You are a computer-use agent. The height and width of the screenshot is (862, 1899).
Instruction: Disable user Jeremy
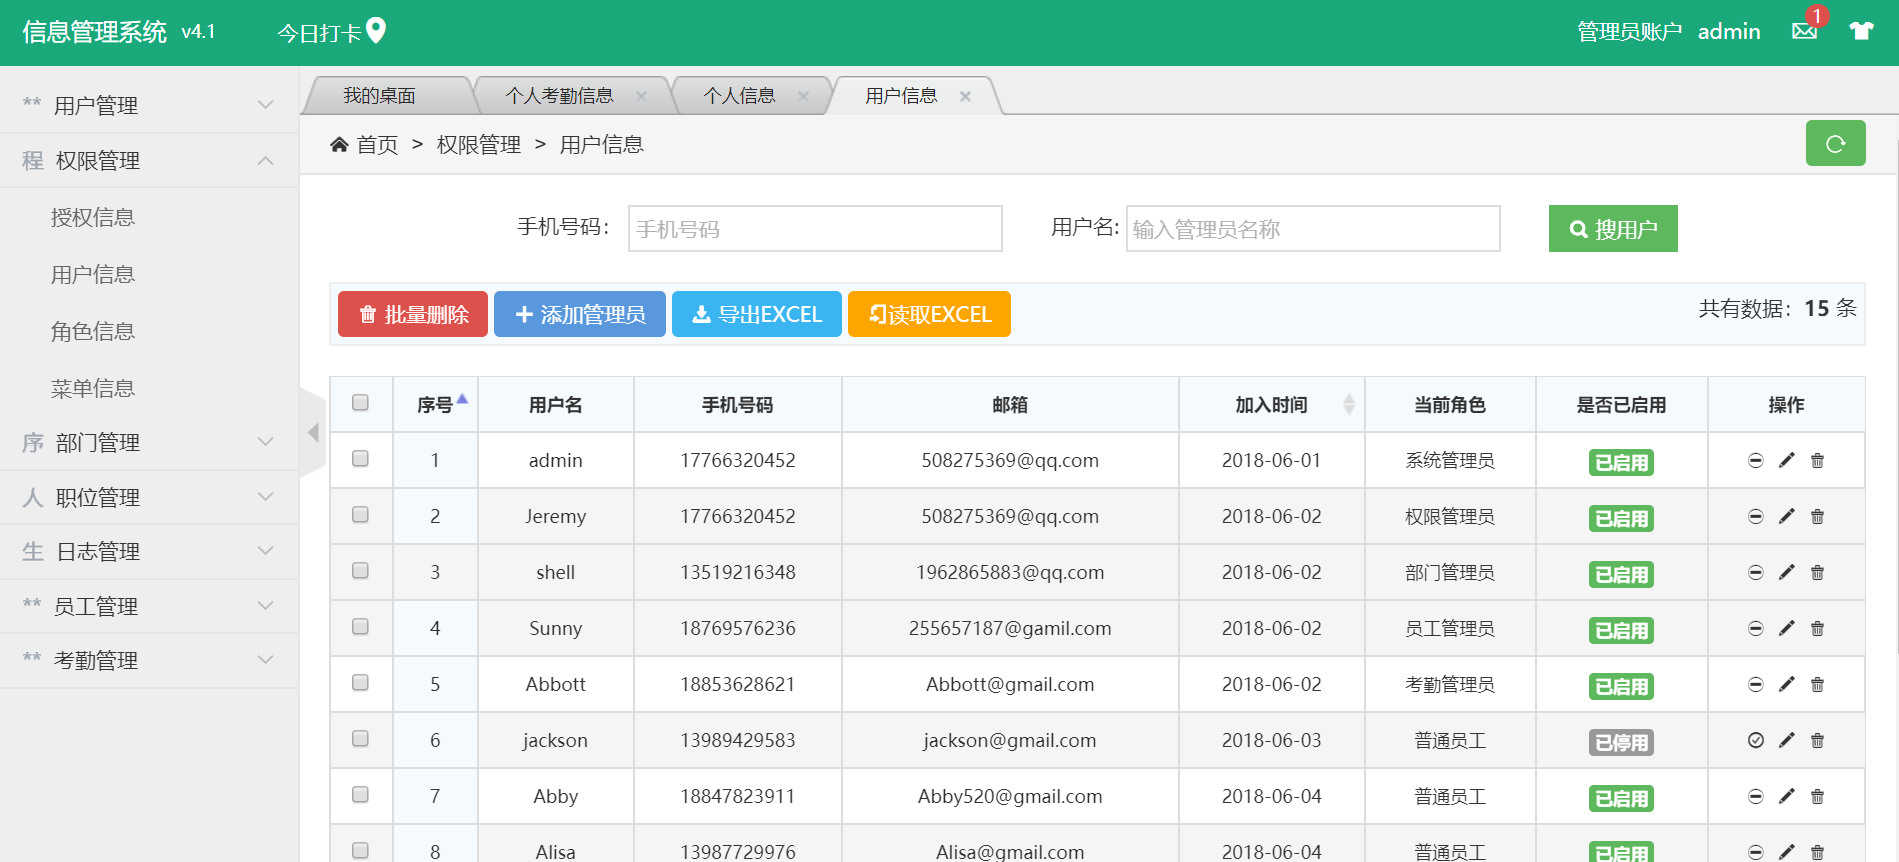pos(1755,516)
